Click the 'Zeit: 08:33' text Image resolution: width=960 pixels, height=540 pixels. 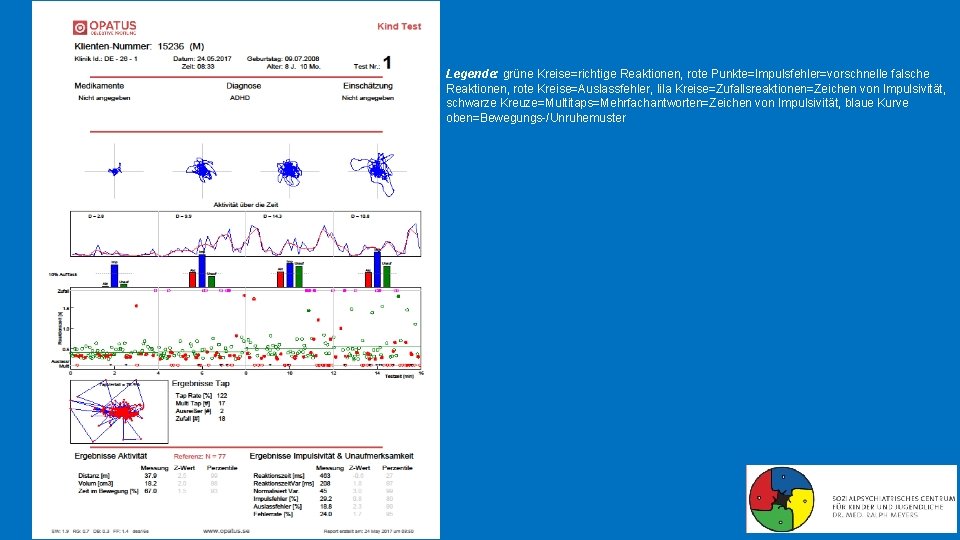point(198,66)
